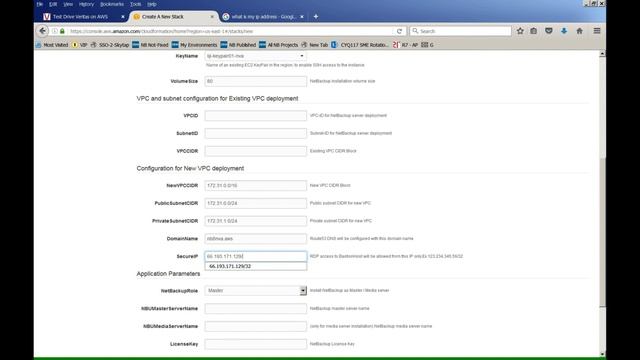640x360 pixels.
Task: Open the History menu
Action: pos(86,4)
